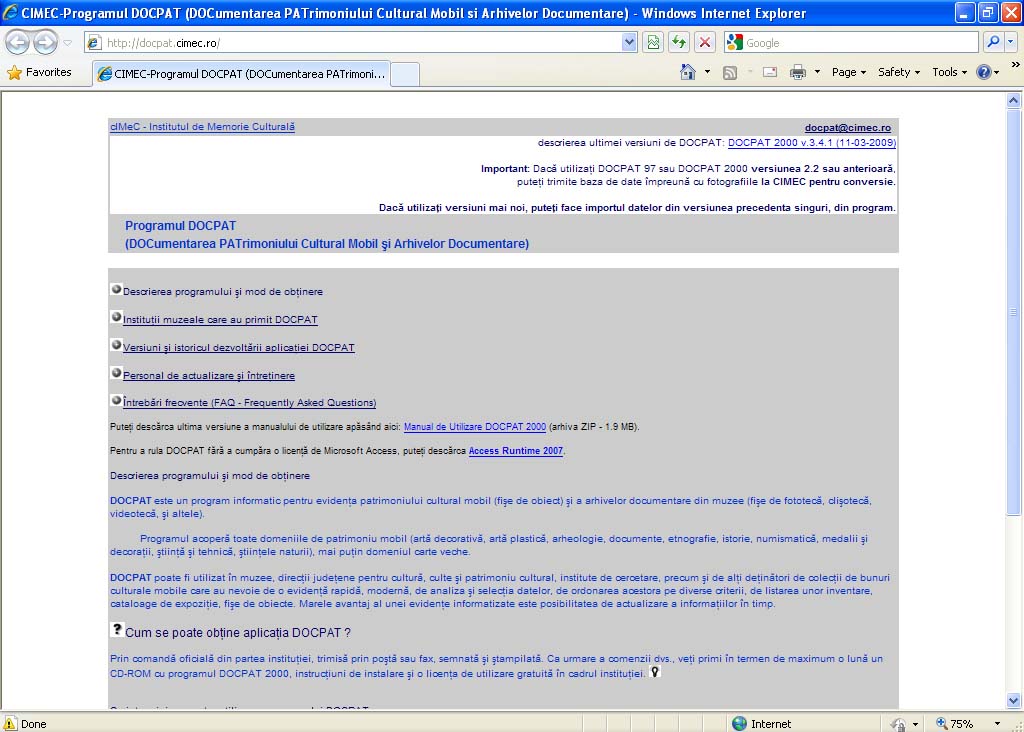Open Instituții muzeale care au primit DOCPAT link
This screenshot has width=1024, height=732.
pos(220,320)
